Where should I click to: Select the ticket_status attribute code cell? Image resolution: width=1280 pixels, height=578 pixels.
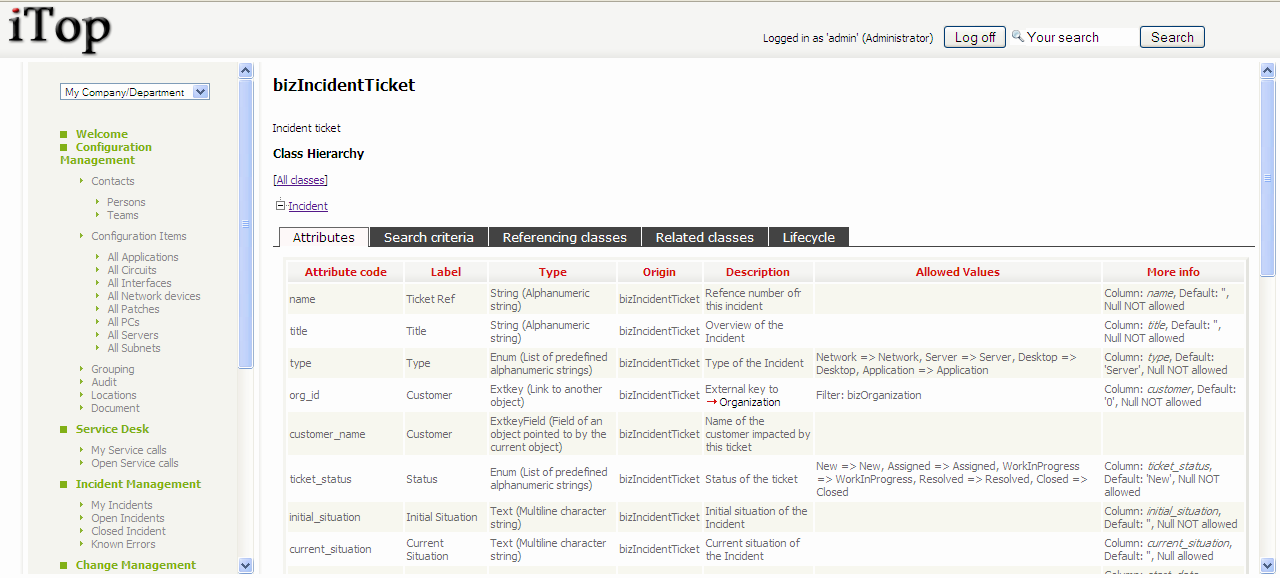coord(346,479)
